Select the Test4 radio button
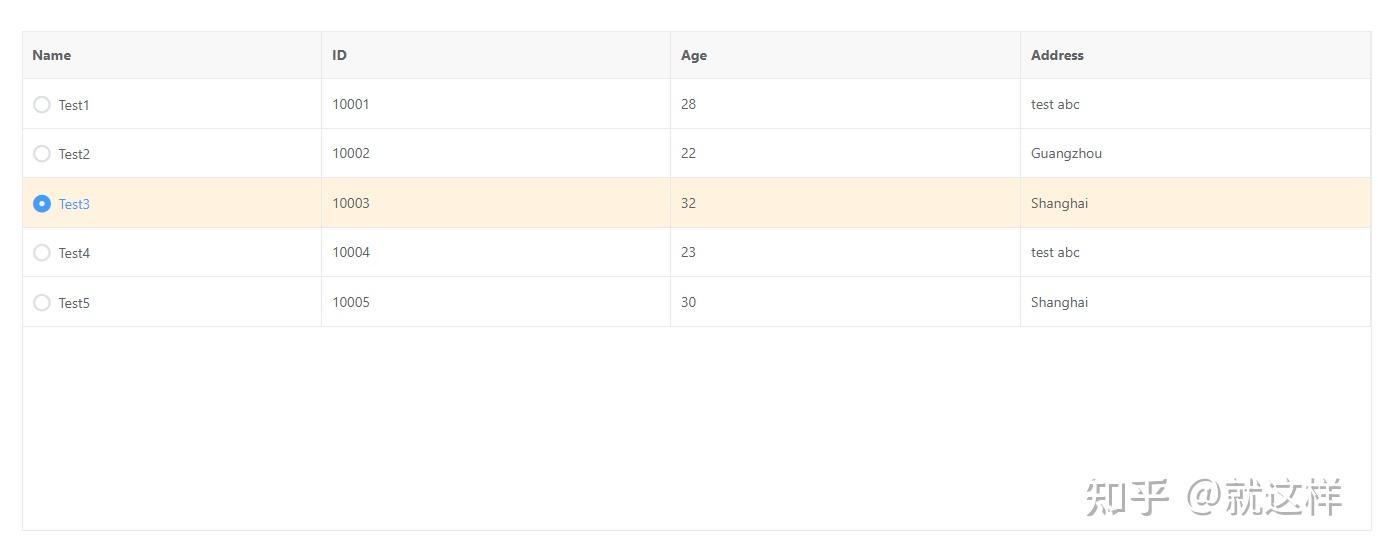The width and height of the screenshot is (1378, 554). coord(42,253)
